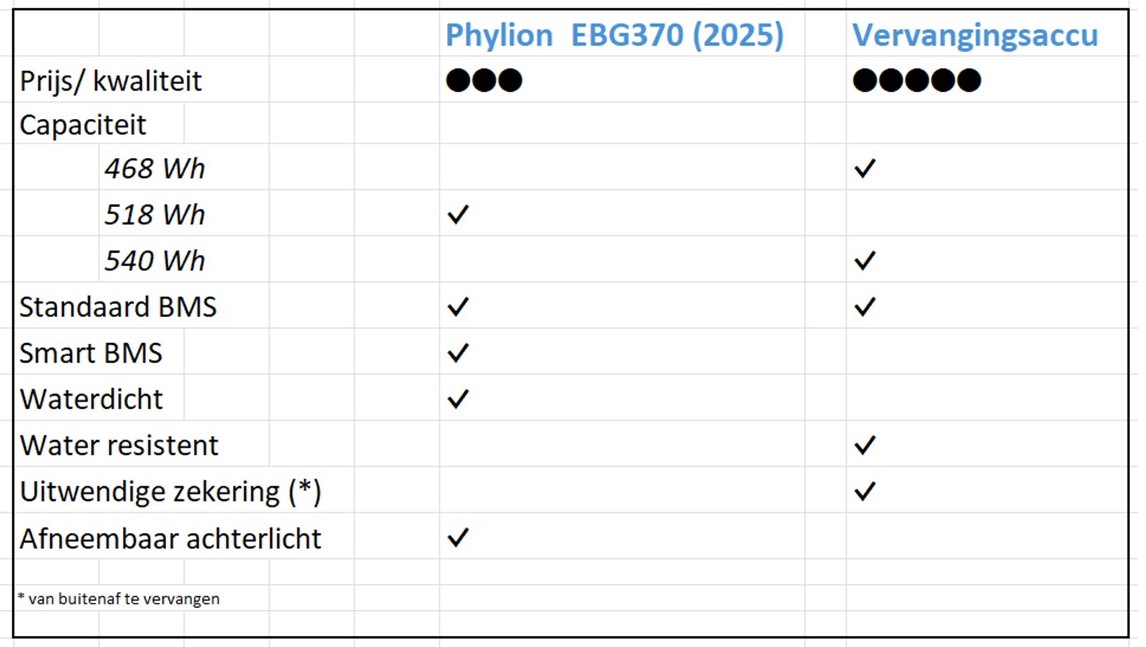Select Vervangingsaccu's Standaard BMS checkmark
The width and height of the screenshot is (1146, 647).
click(x=865, y=306)
